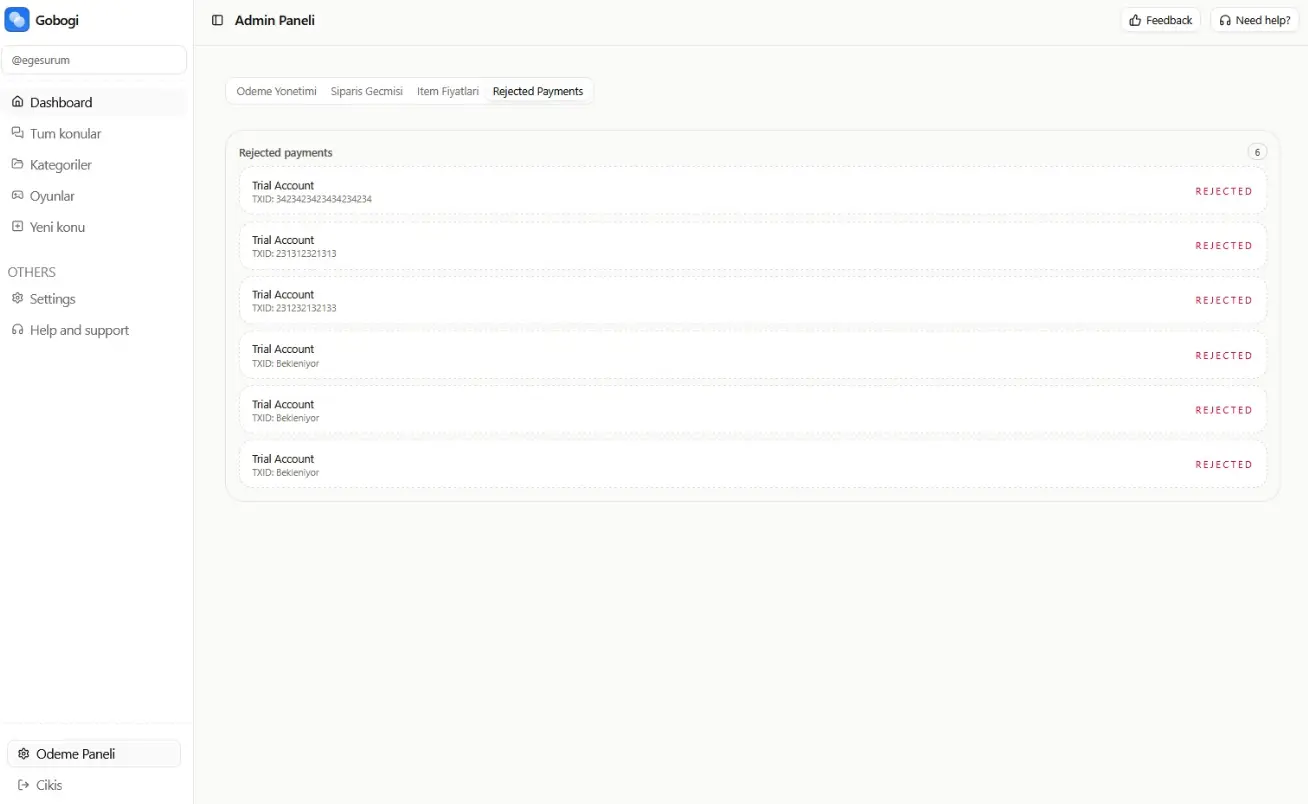This screenshot has width=1308, height=804.
Task: Click the Gobogi logo icon
Action: pyautogui.click(x=18, y=20)
